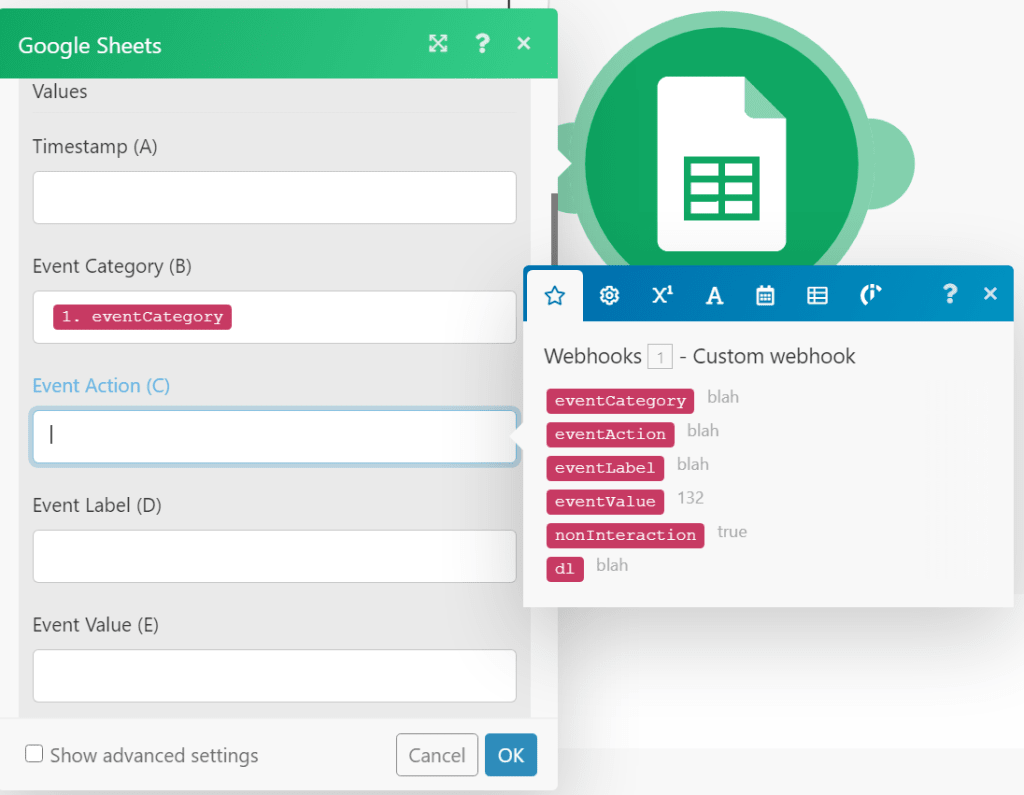The height and width of the screenshot is (795, 1024).
Task: Click the Values section heading
Action: [60, 91]
